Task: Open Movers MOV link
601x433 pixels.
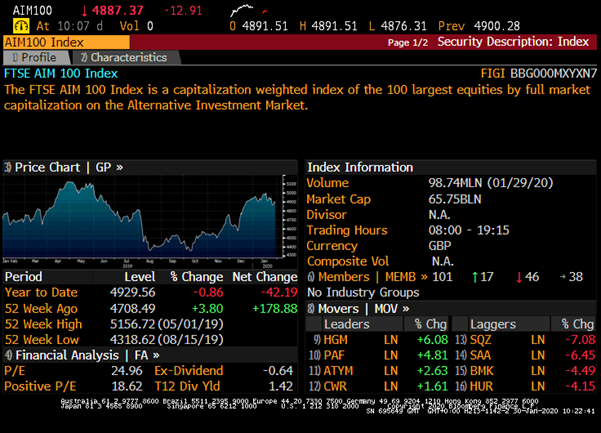Action: click(358, 308)
